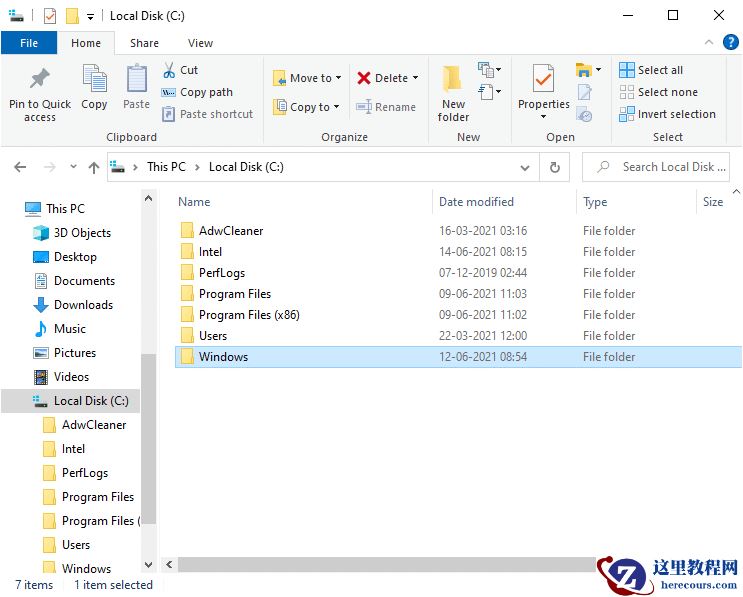This screenshot has height=597, width=743.
Task: Click Select all in ribbon
Action: pos(651,70)
